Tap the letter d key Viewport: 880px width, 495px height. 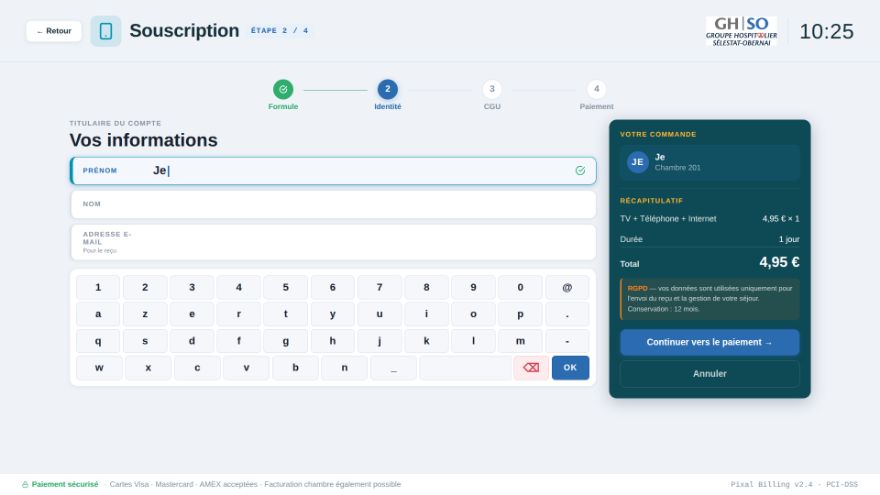click(192, 341)
